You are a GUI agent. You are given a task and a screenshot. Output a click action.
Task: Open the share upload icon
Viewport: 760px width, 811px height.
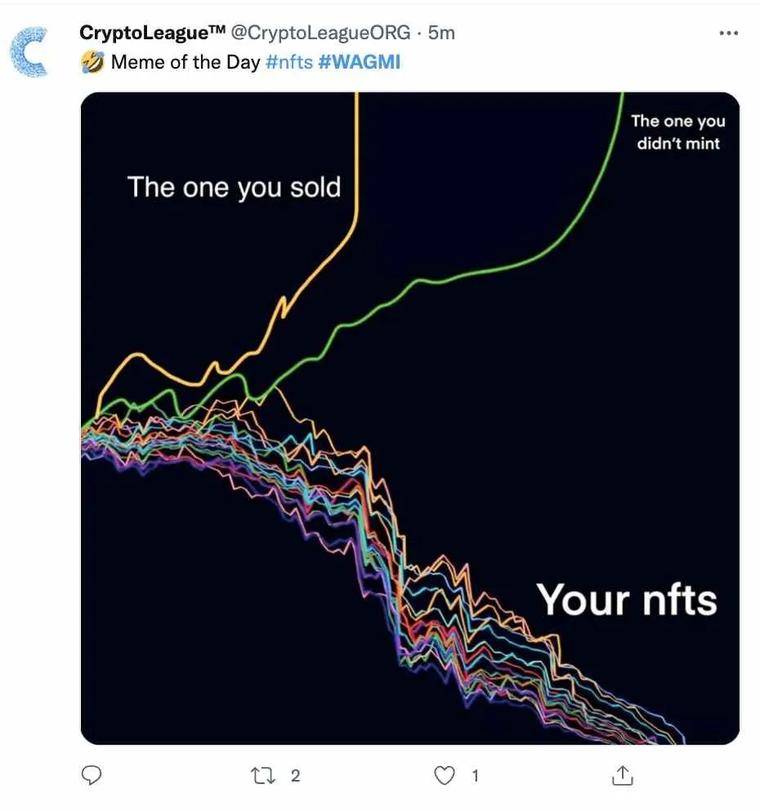pos(622,775)
